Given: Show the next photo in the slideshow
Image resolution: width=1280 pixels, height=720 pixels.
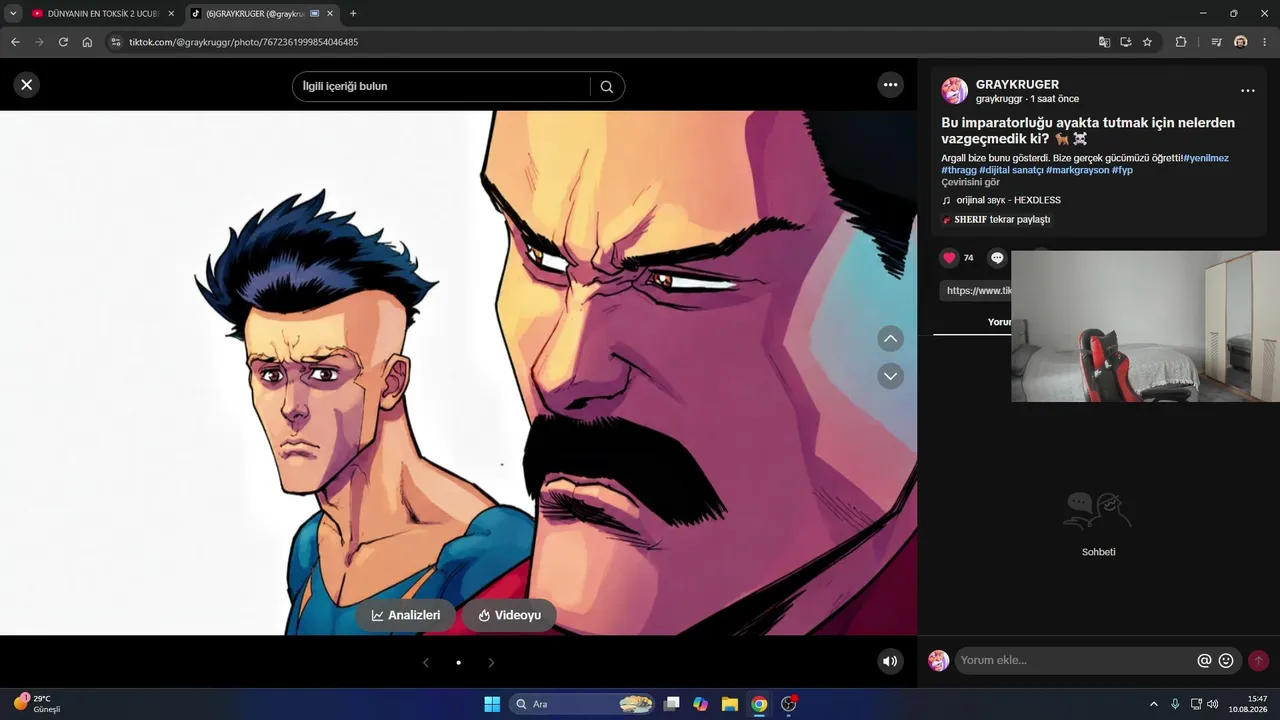Looking at the screenshot, I should pos(491,662).
